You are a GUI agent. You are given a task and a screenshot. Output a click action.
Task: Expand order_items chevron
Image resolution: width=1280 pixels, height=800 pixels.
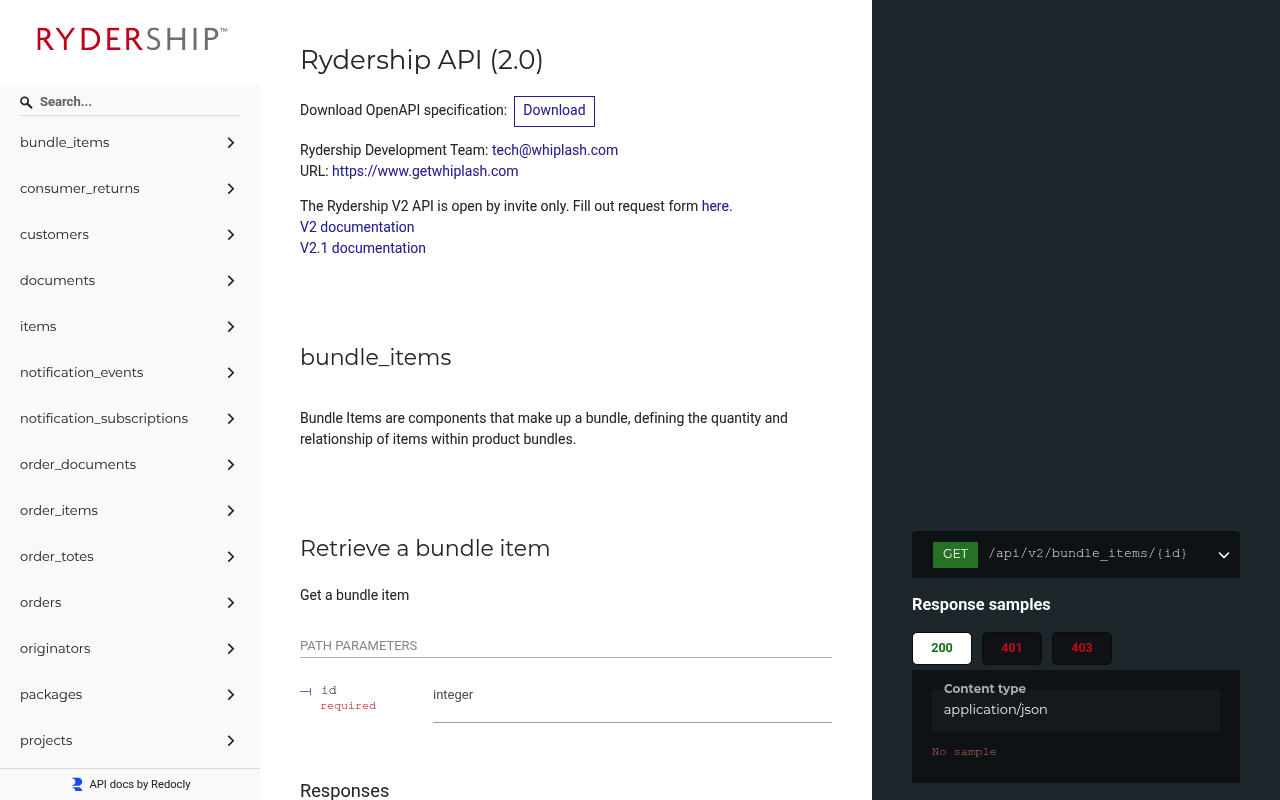[231, 511]
